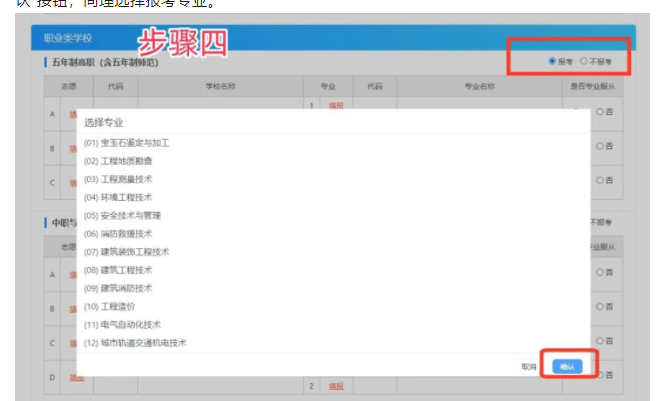Viewport: 657px width, 401px height.
Task: Select major (04) 环境工程技术
Action: coord(118,197)
